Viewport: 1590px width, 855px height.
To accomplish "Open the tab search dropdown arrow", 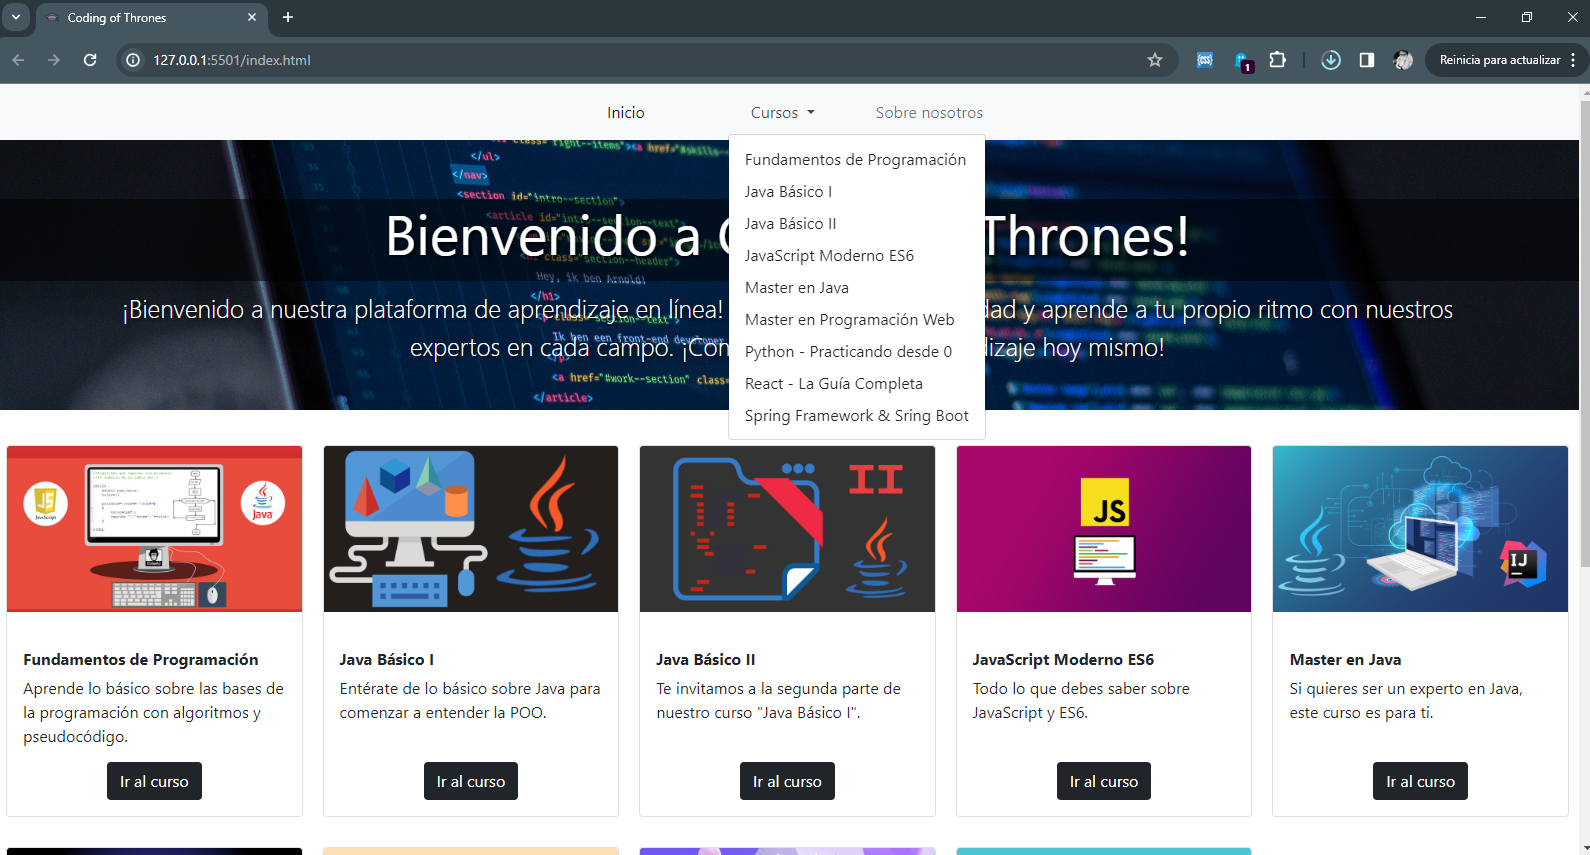I will [16, 17].
